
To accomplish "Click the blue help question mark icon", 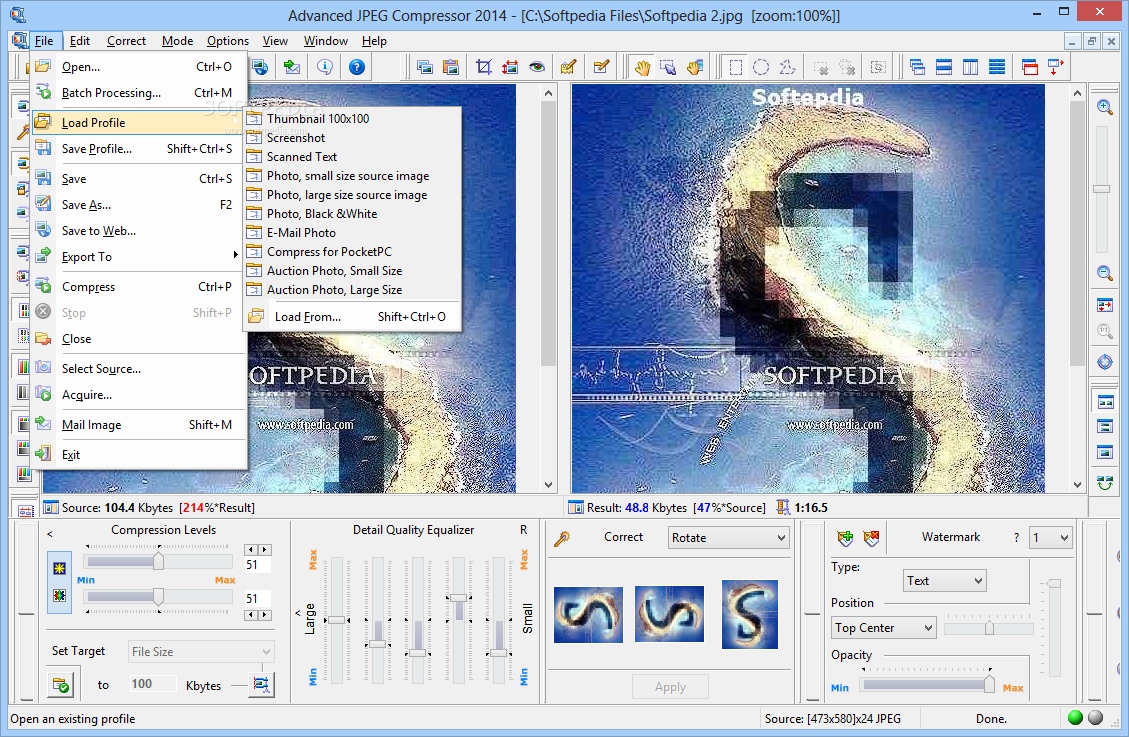I will click(x=356, y=68).
